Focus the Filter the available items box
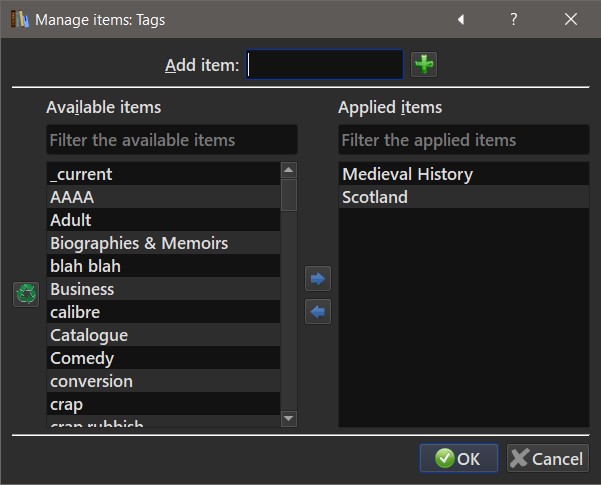 point(171,140)
